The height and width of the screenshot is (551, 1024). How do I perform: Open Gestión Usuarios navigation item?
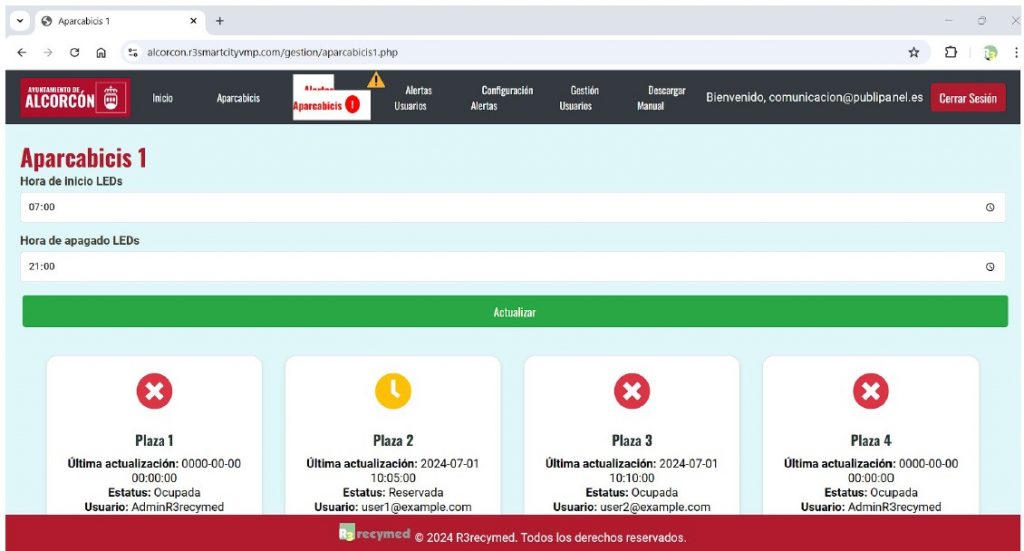pyautogui.click(x=577, y=98)
